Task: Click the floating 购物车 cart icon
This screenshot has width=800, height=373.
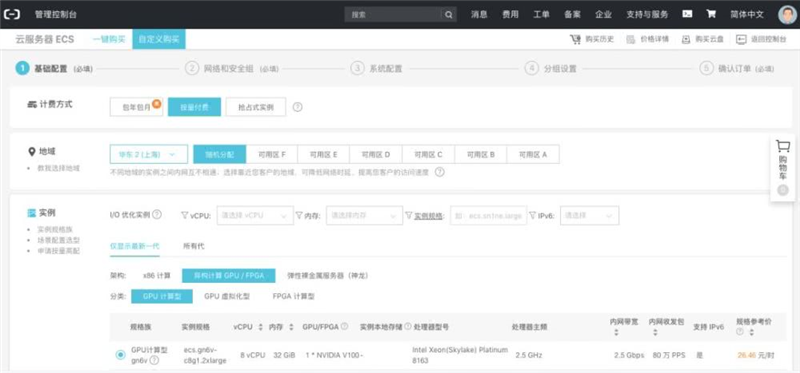Action: (783, 146)
